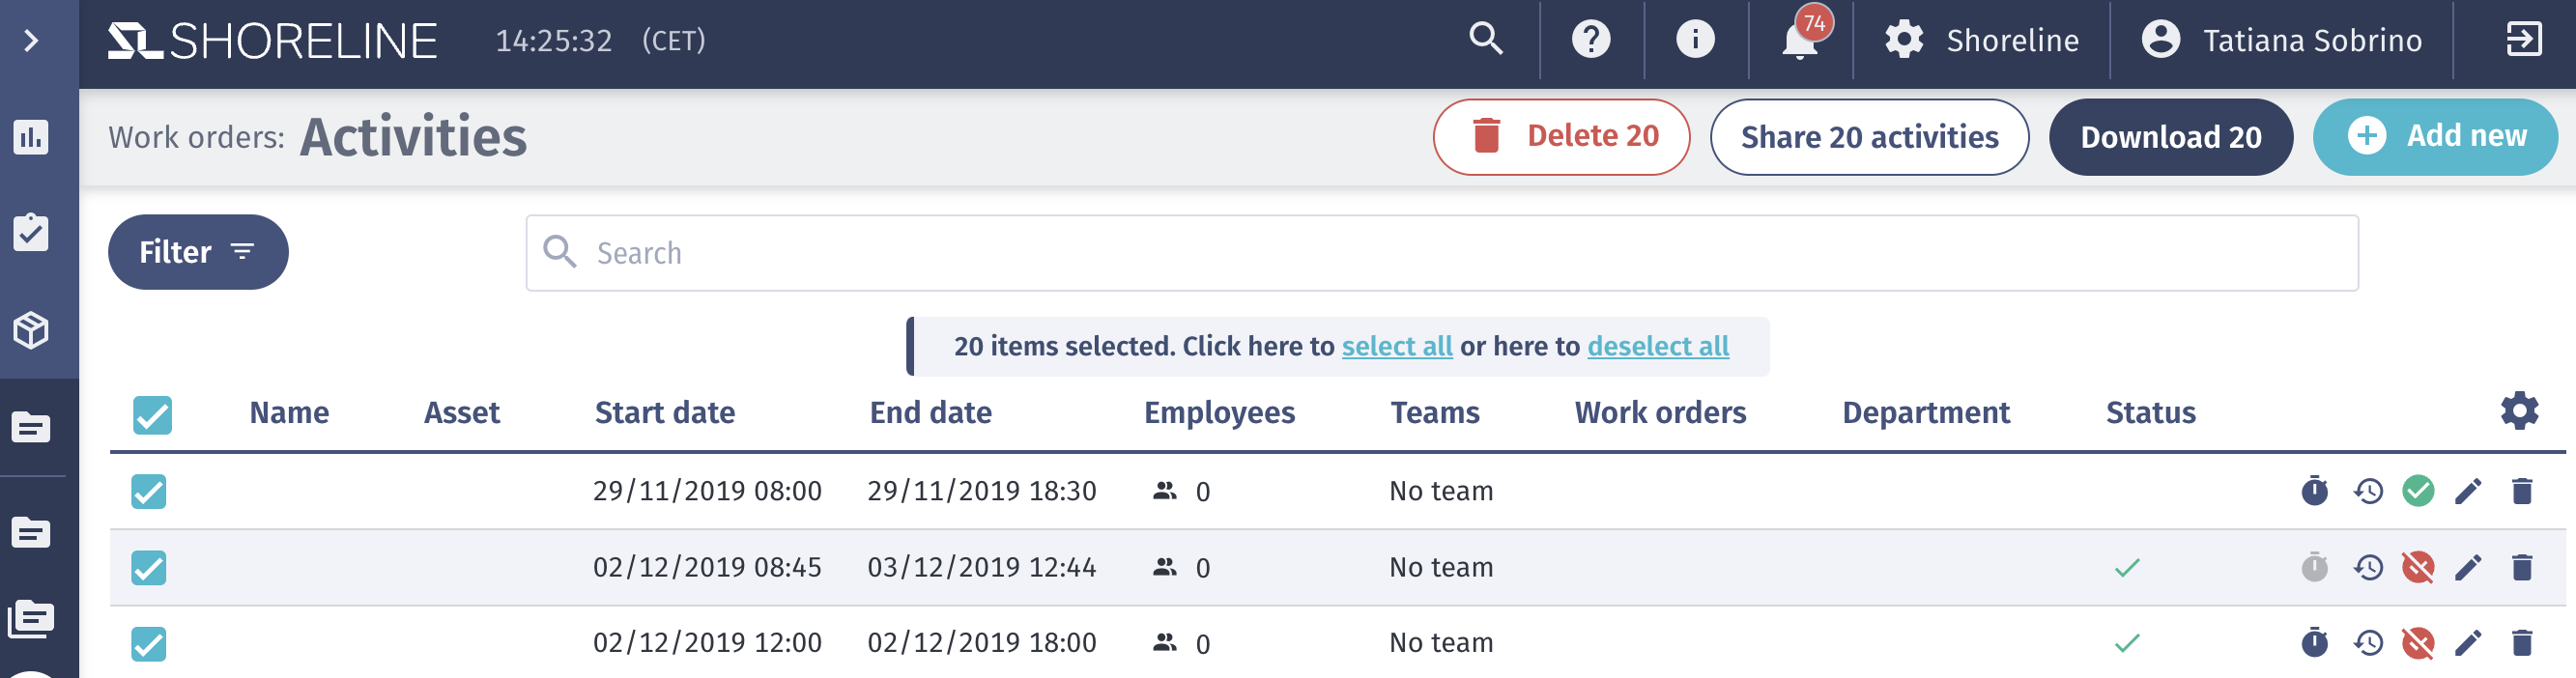
Task: Open the active work orders sidebar icon
Action: tap(31, 428)
